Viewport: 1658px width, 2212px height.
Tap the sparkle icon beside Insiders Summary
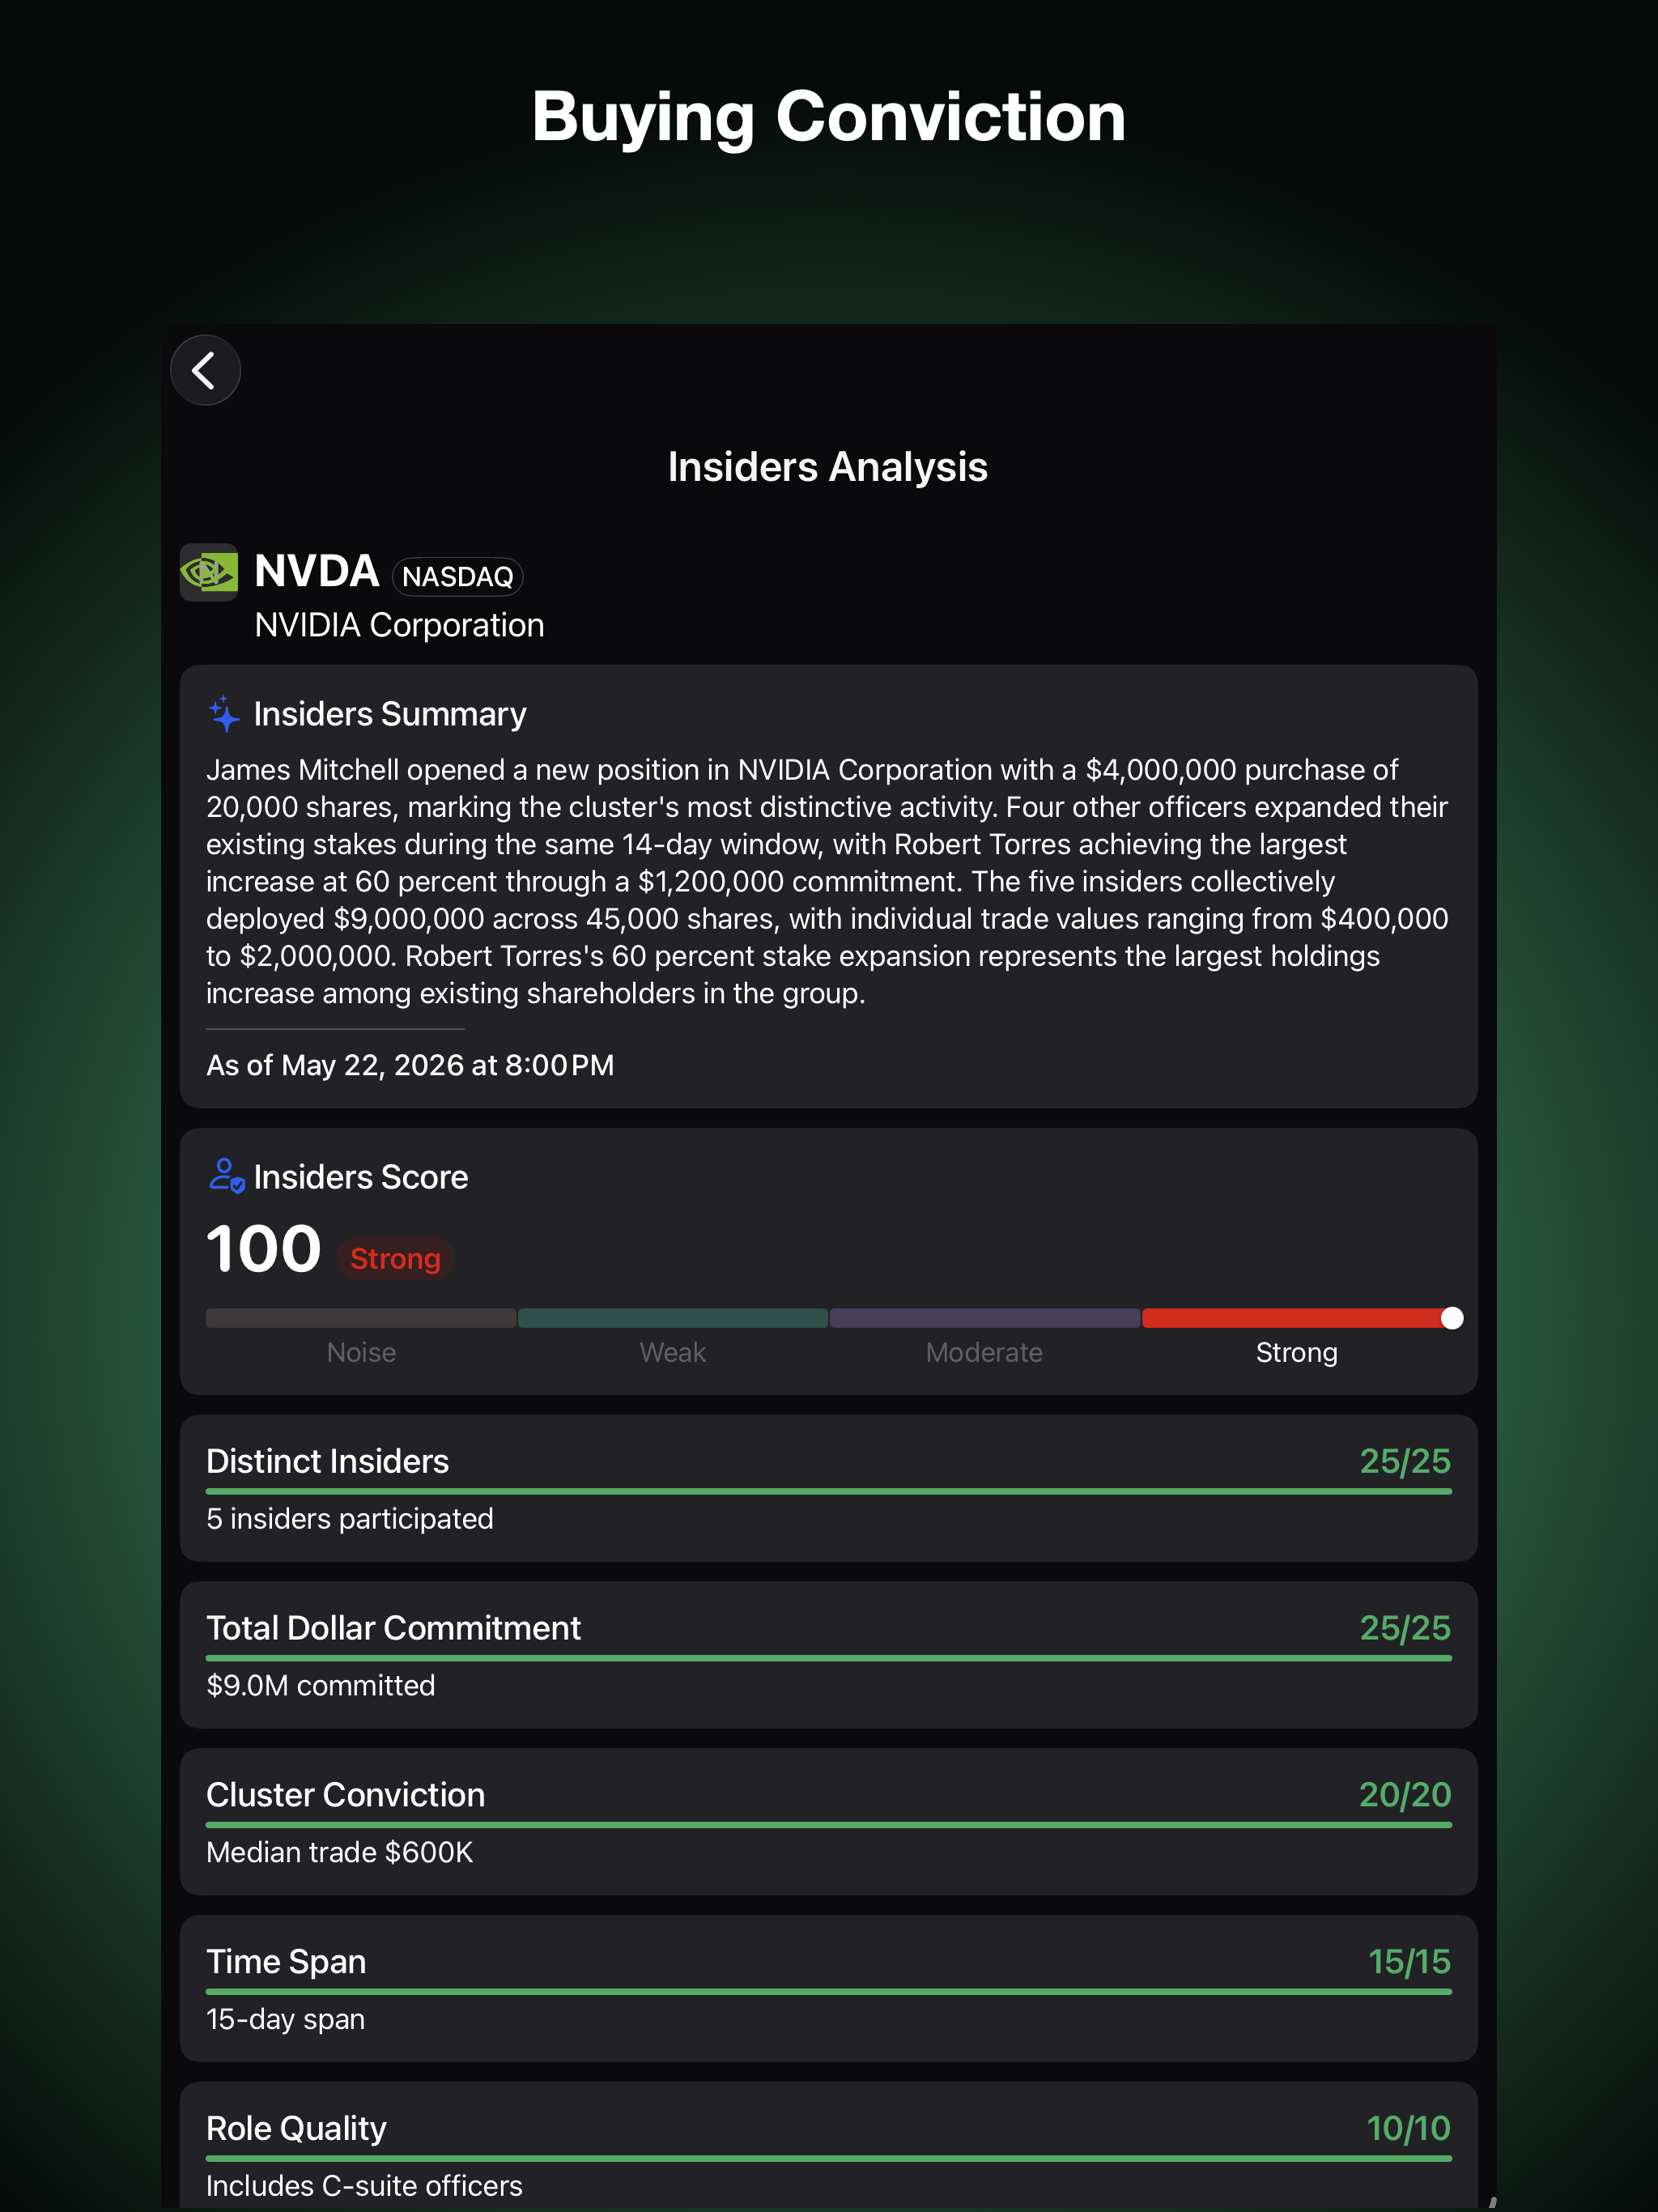pyautogui.click(x=224, y=714)
